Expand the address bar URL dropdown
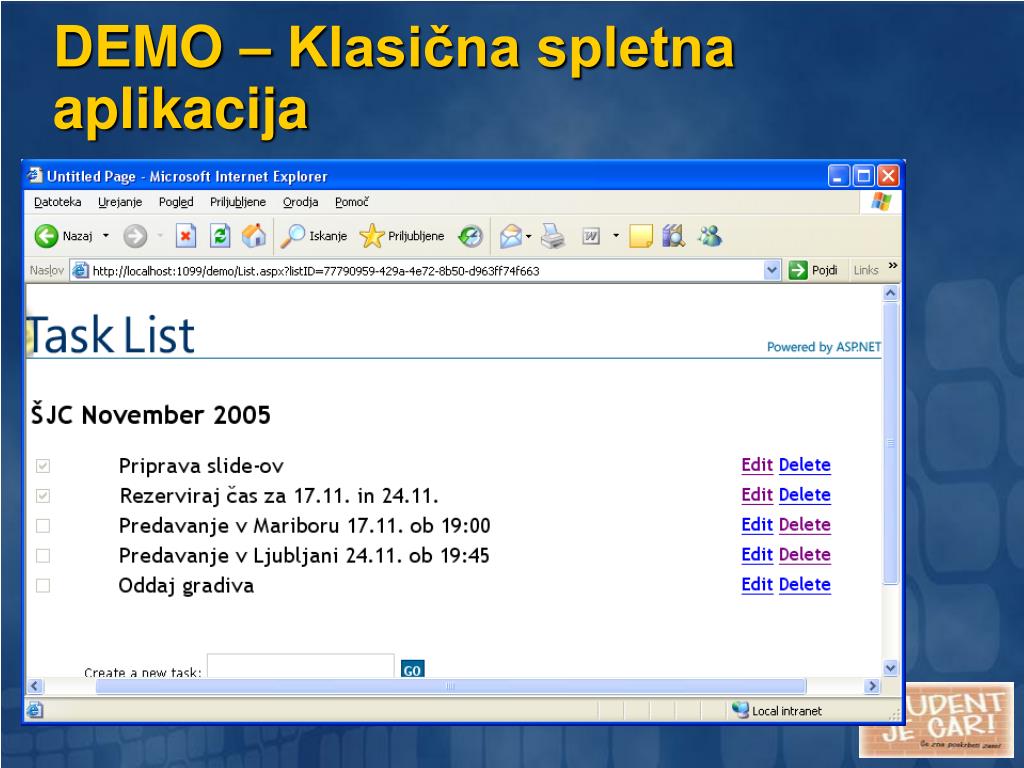This screenshot has width=1024, height=768. (772, 270)
